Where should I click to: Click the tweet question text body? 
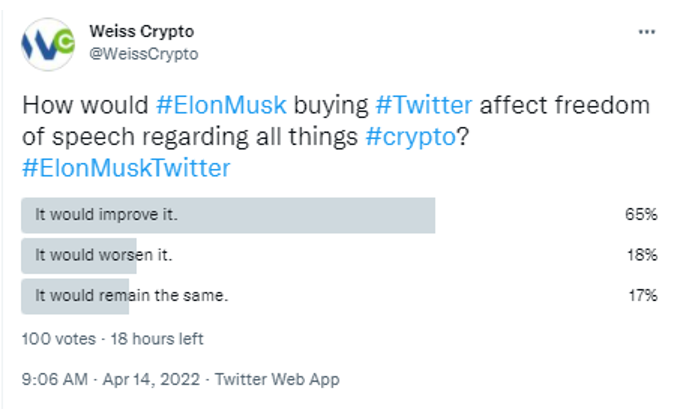pos(336,136)
